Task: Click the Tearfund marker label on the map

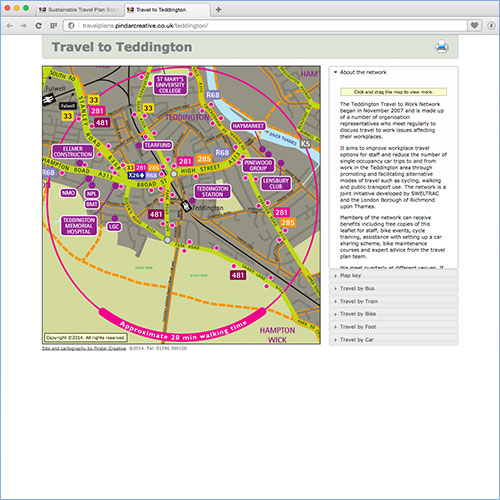Action: click(158, 145)
